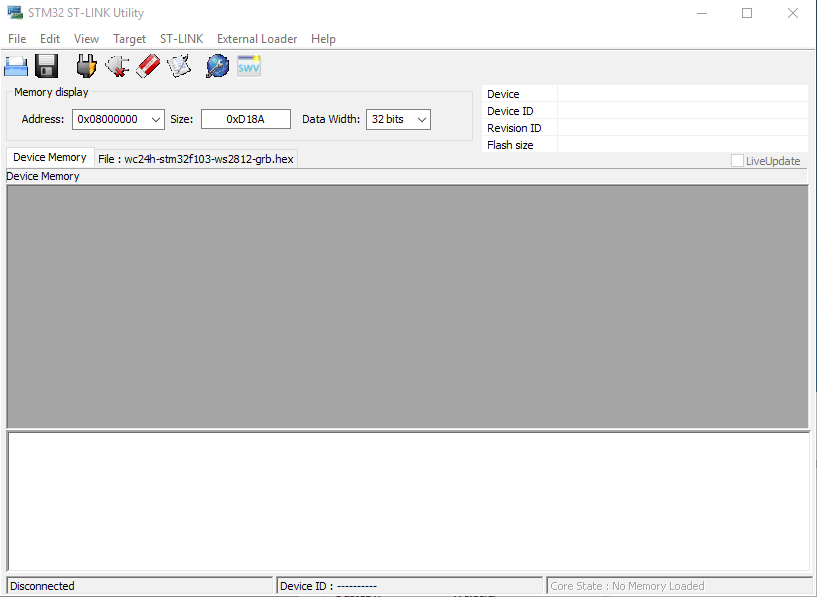Open the Help menu
Viewport: 817px width, 597px height.
323,39
